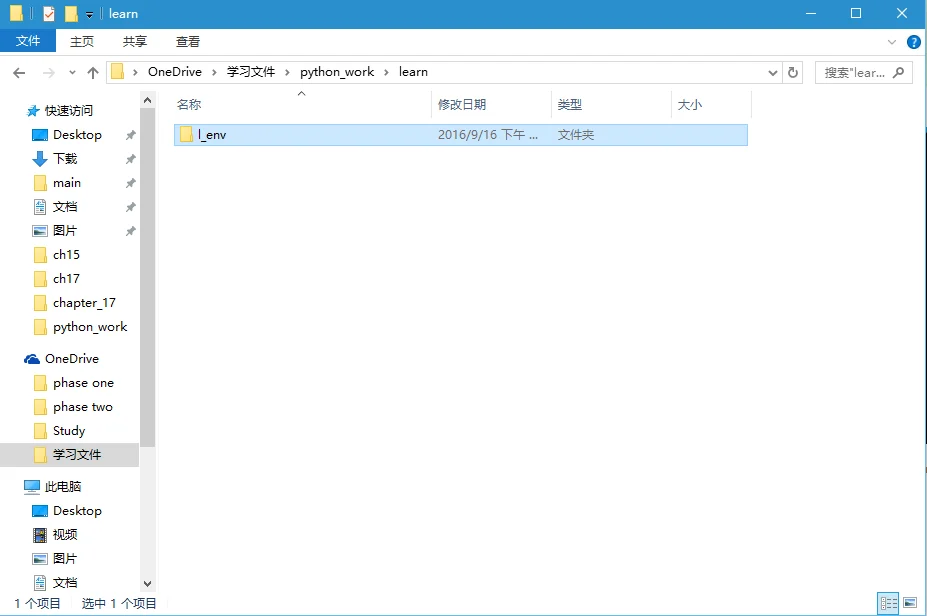The width and height of the screenshot is (927, 616).
Task: Open the chapter_17 folder in sidebar
Action: (85, 303)
